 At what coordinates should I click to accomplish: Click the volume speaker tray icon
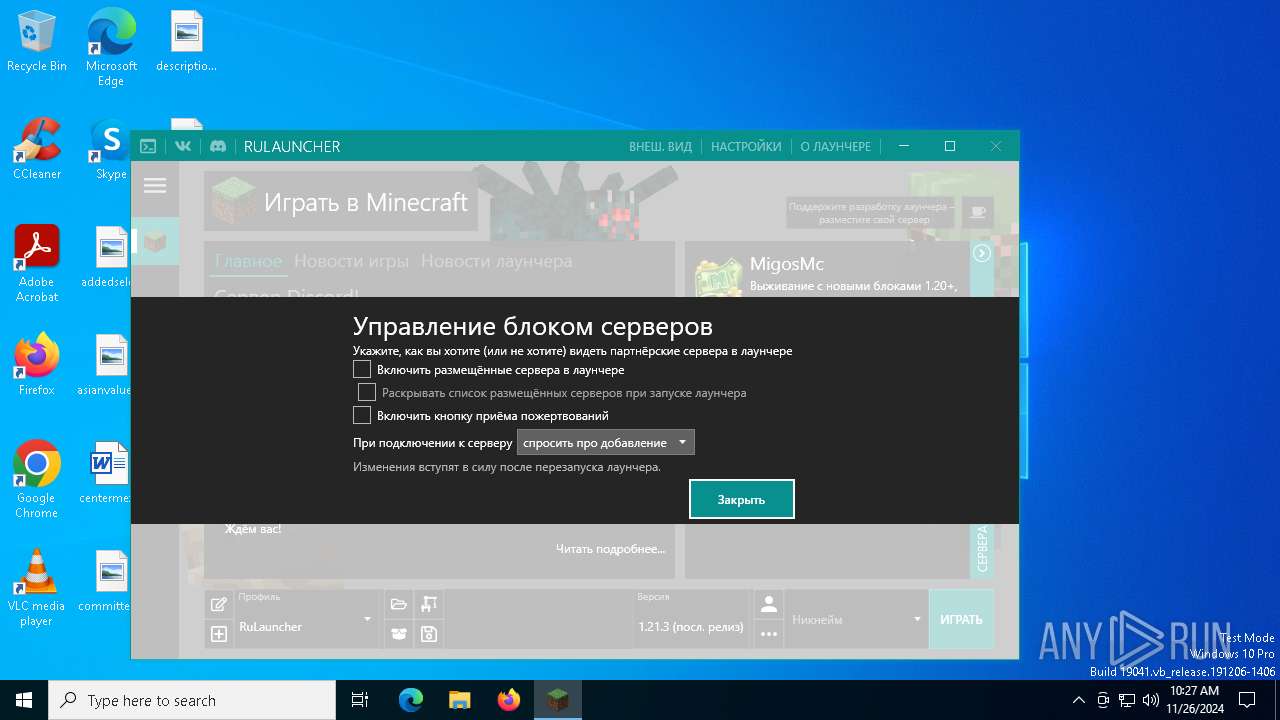[1150, 700]
